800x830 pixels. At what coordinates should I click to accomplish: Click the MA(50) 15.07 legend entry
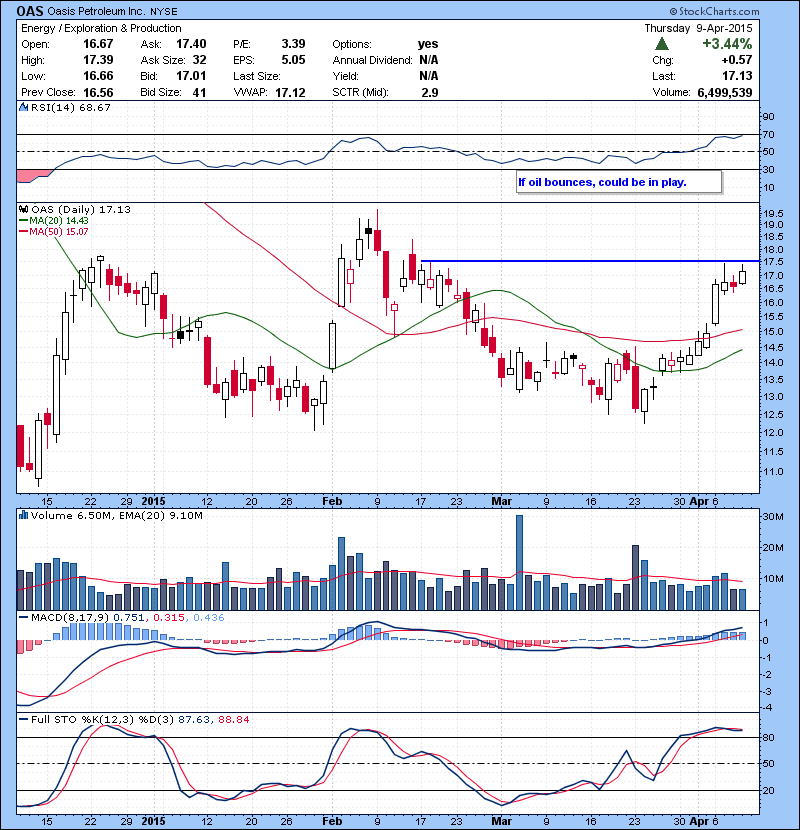tap(54, 232)
